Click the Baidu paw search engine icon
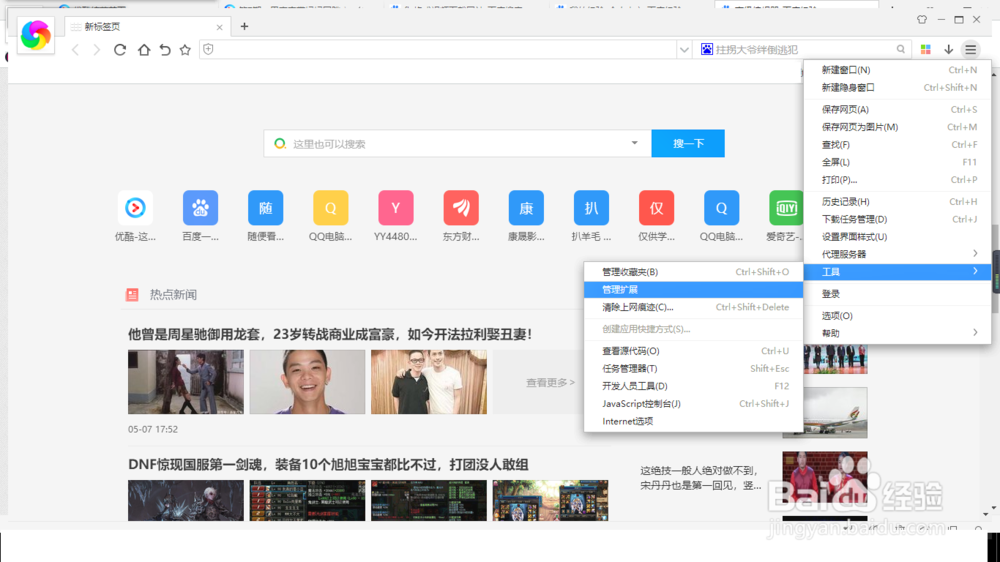 pos(707,49)
